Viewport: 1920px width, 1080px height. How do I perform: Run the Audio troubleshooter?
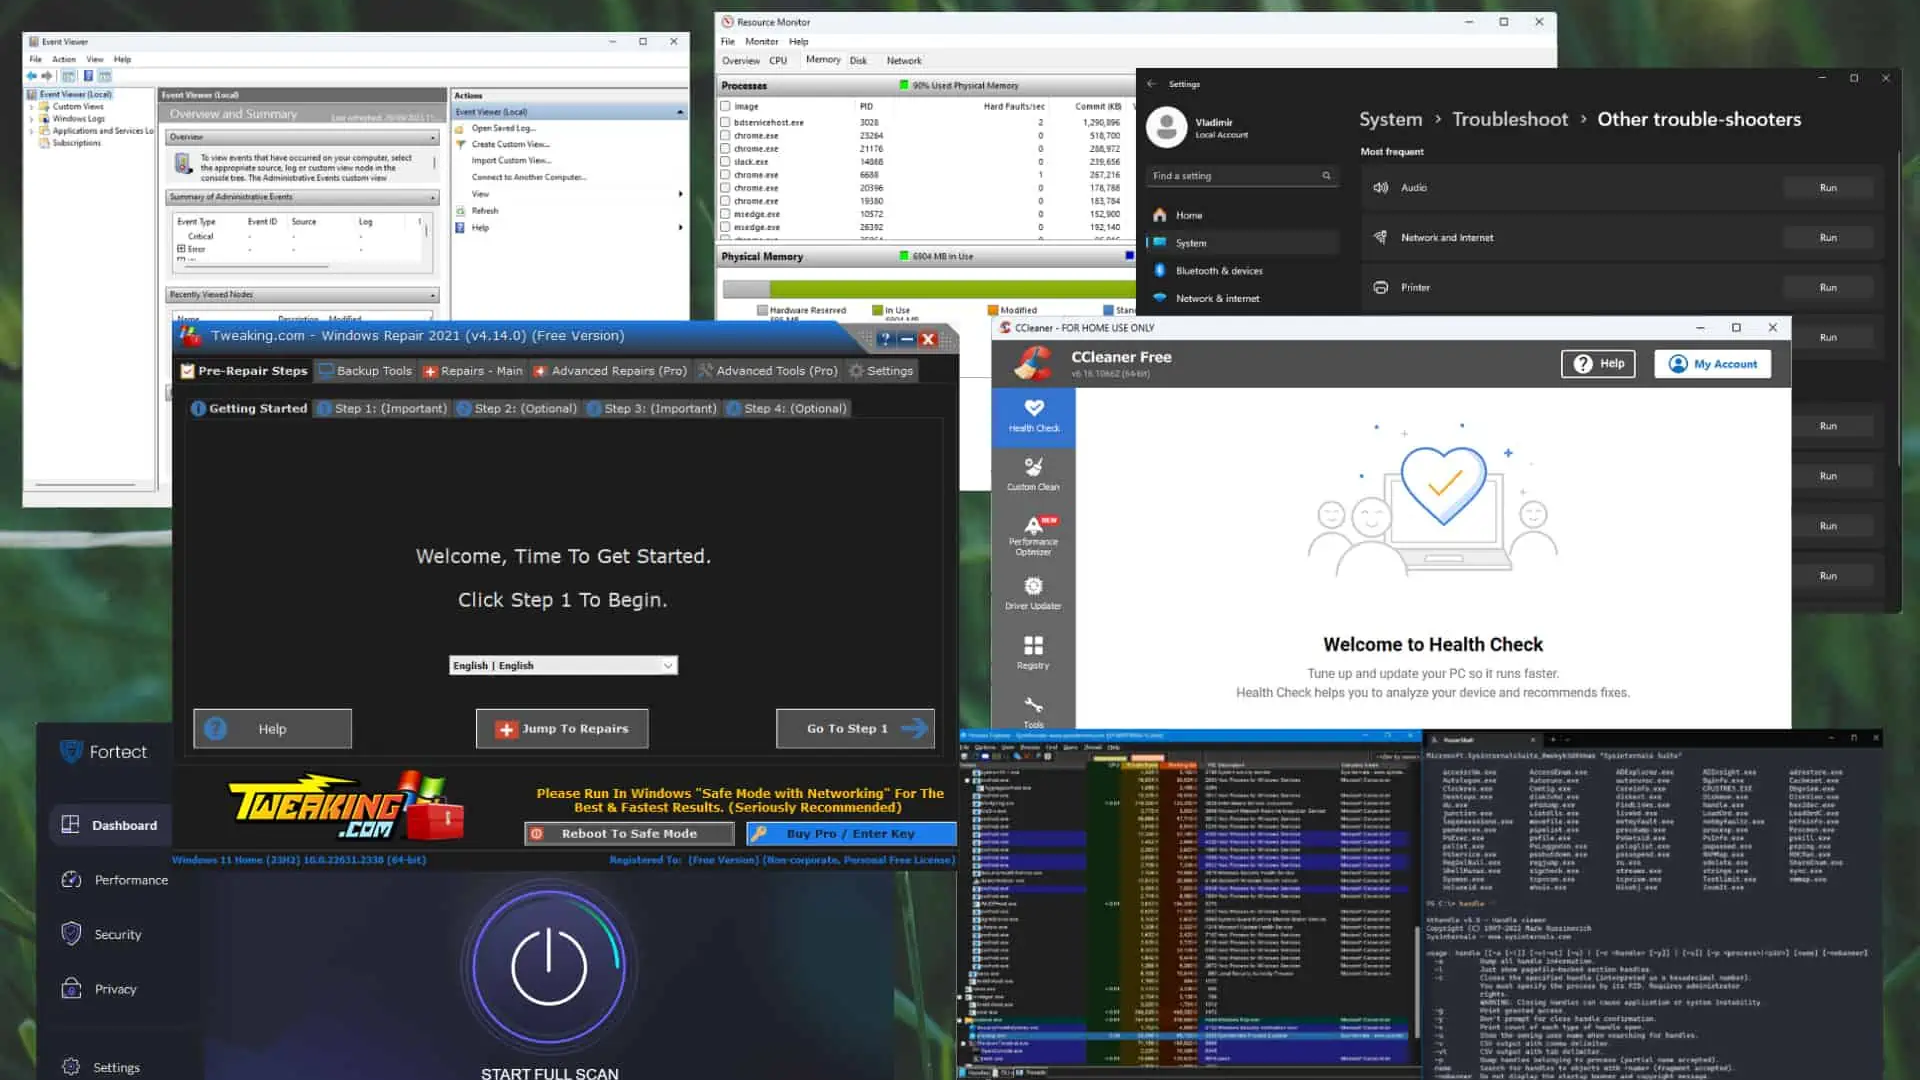pos(1828,188)
